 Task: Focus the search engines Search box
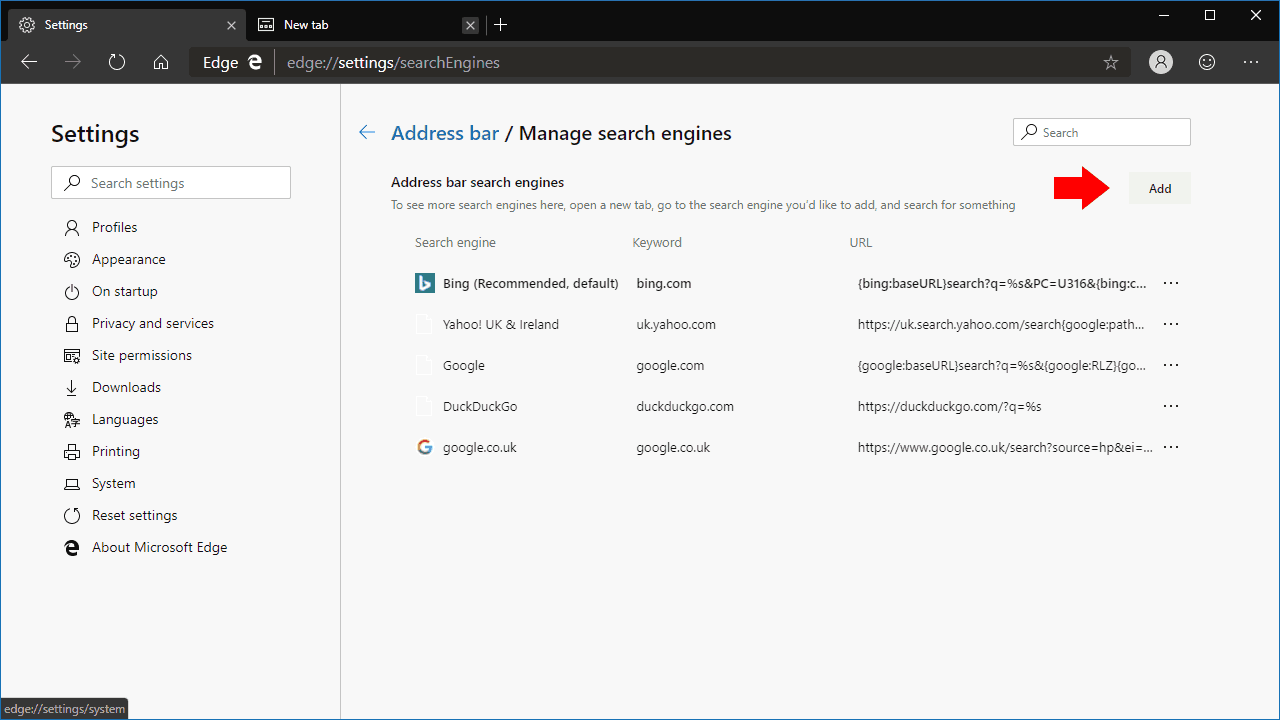[x=1102, y=132]
